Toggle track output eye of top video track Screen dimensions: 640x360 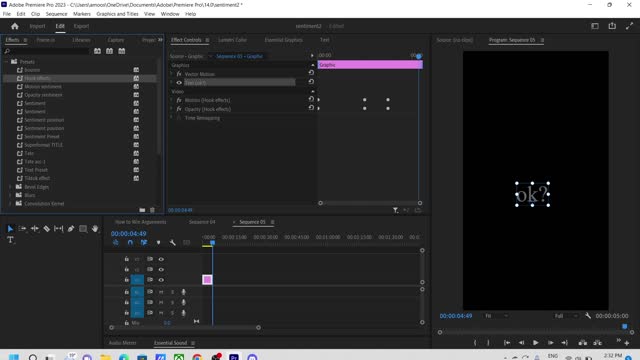click(161, 259)
